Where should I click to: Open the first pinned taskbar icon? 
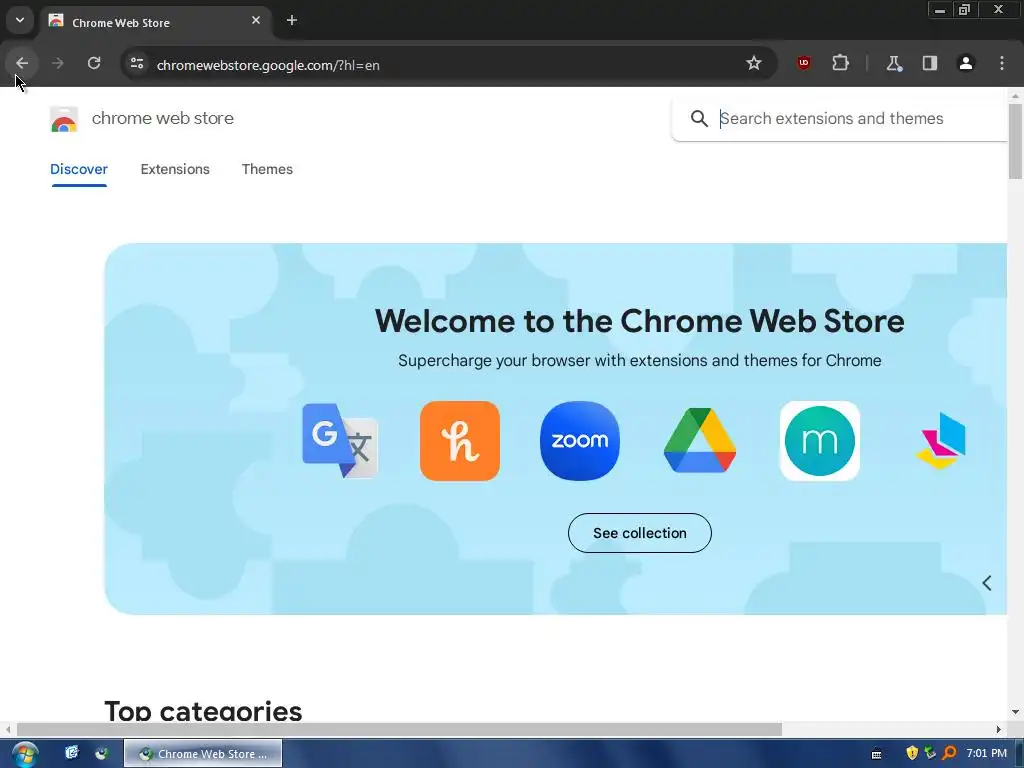click(72, 753)
